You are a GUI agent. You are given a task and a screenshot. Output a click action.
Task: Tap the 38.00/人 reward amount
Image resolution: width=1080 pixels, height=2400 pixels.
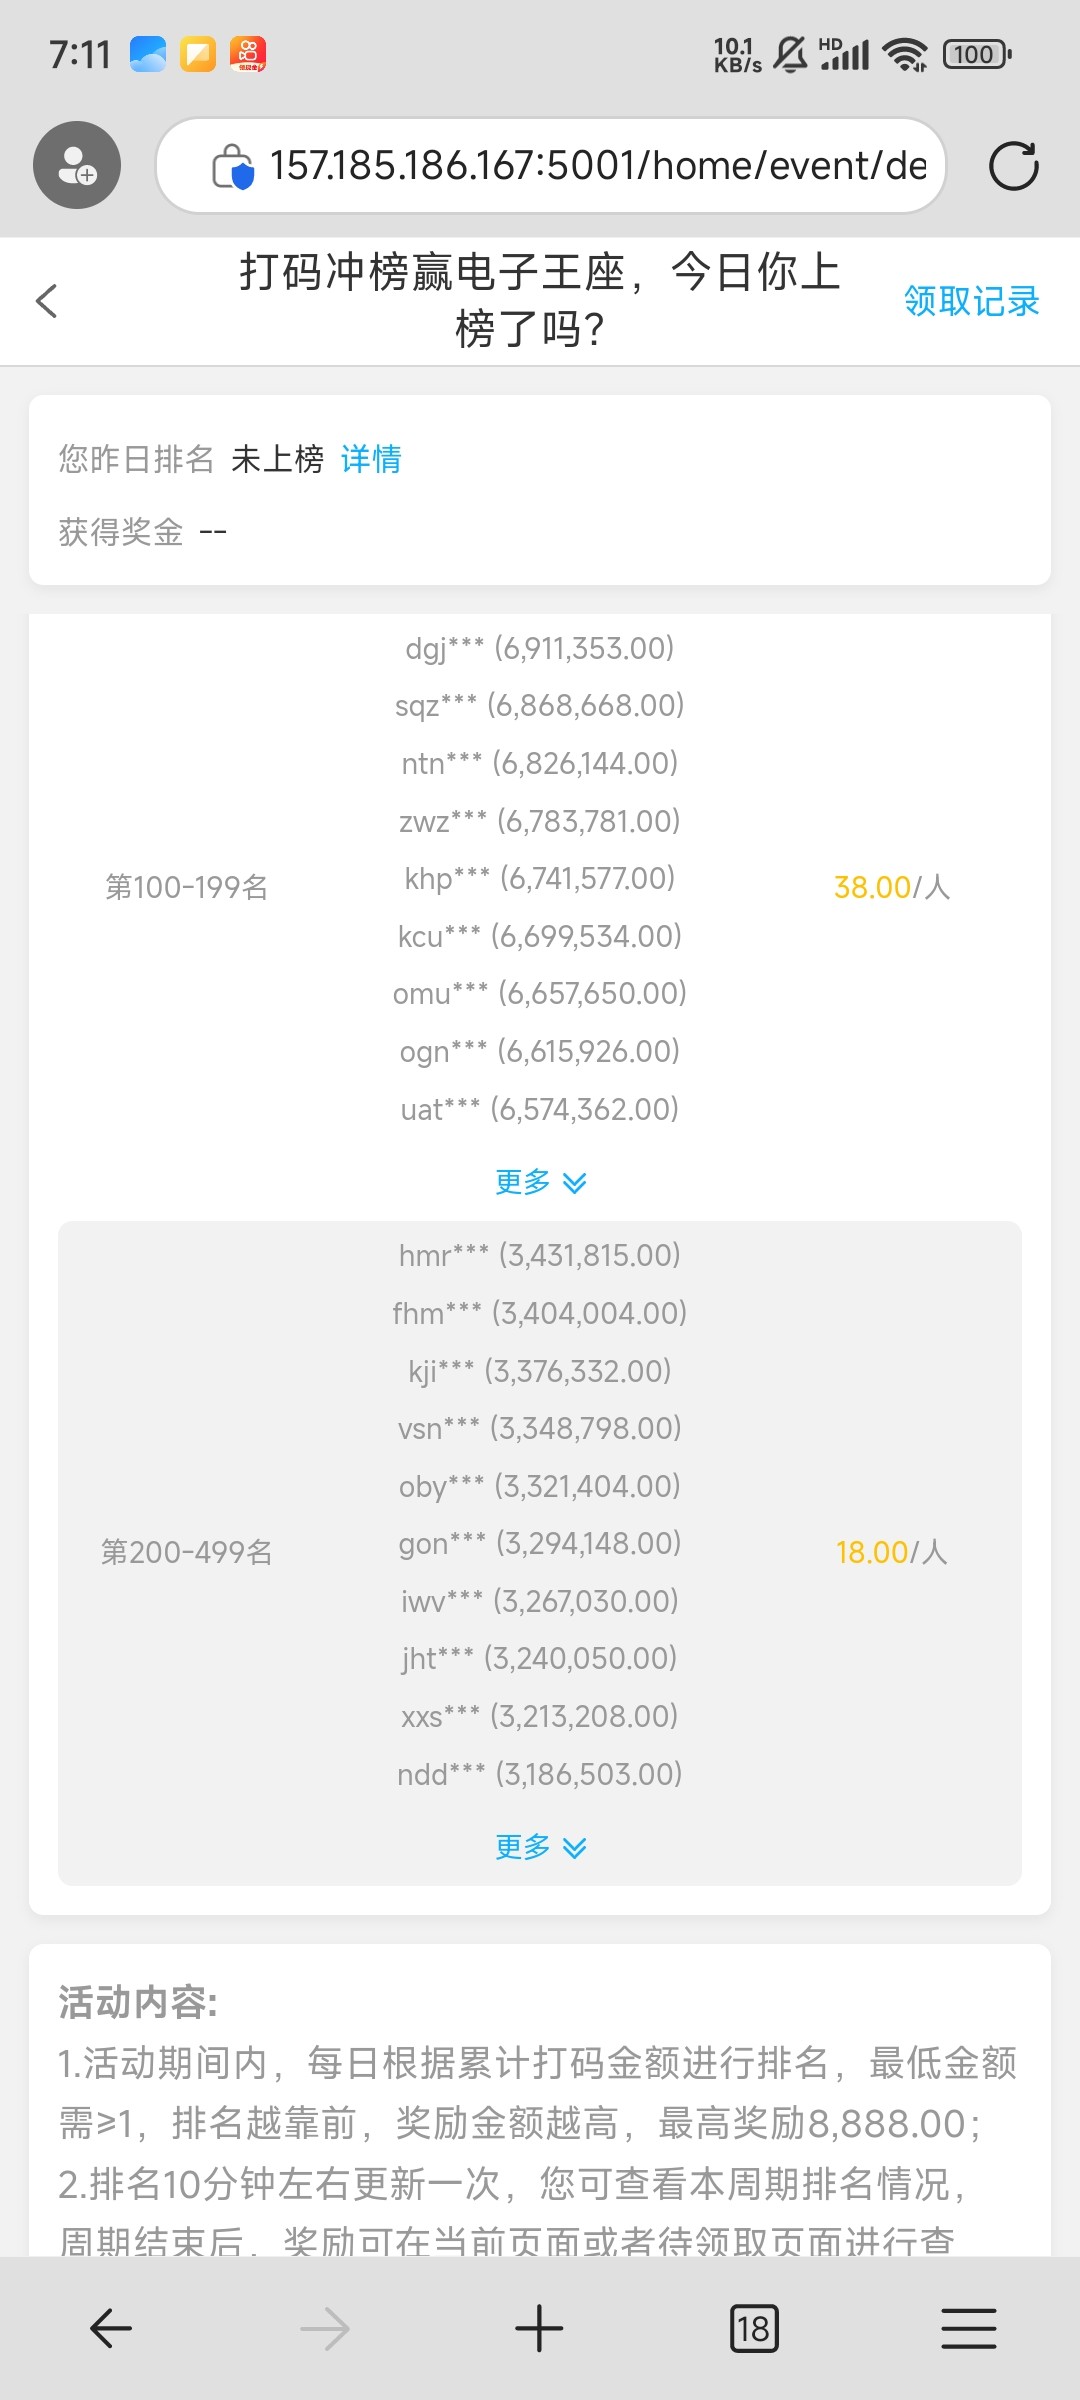click(x=891, y=887)
